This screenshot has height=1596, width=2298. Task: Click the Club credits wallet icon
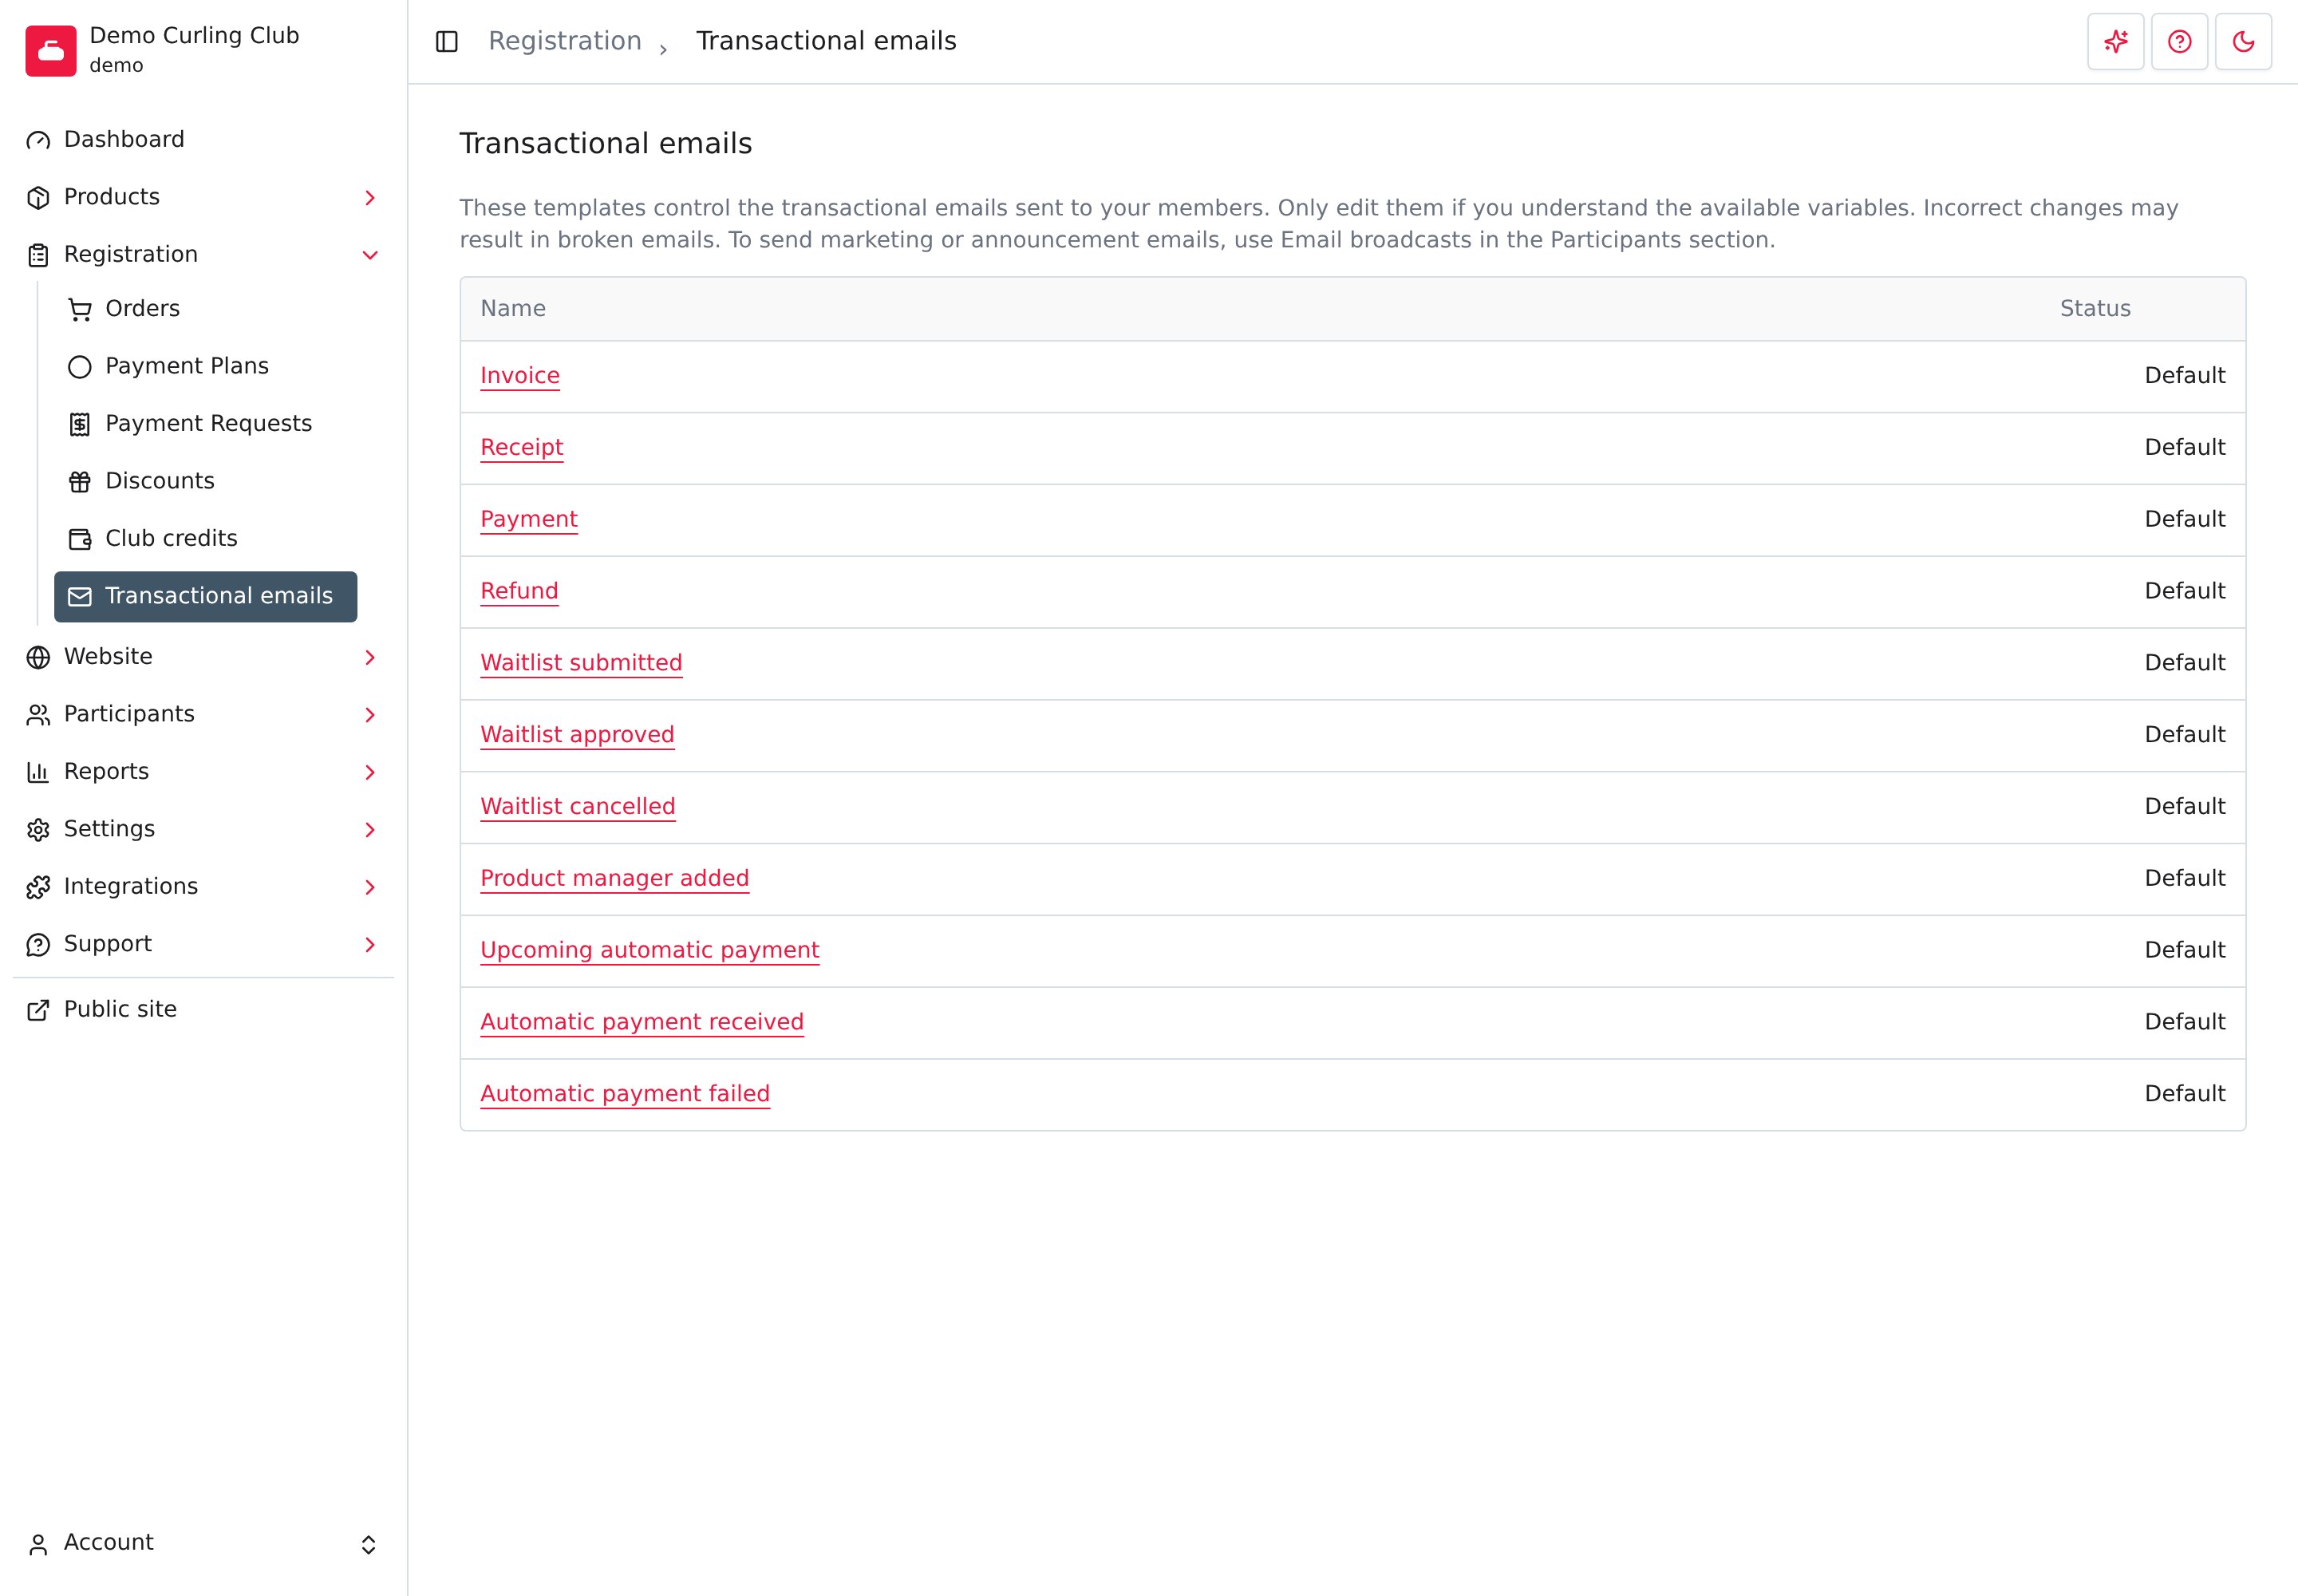point(80,539)
